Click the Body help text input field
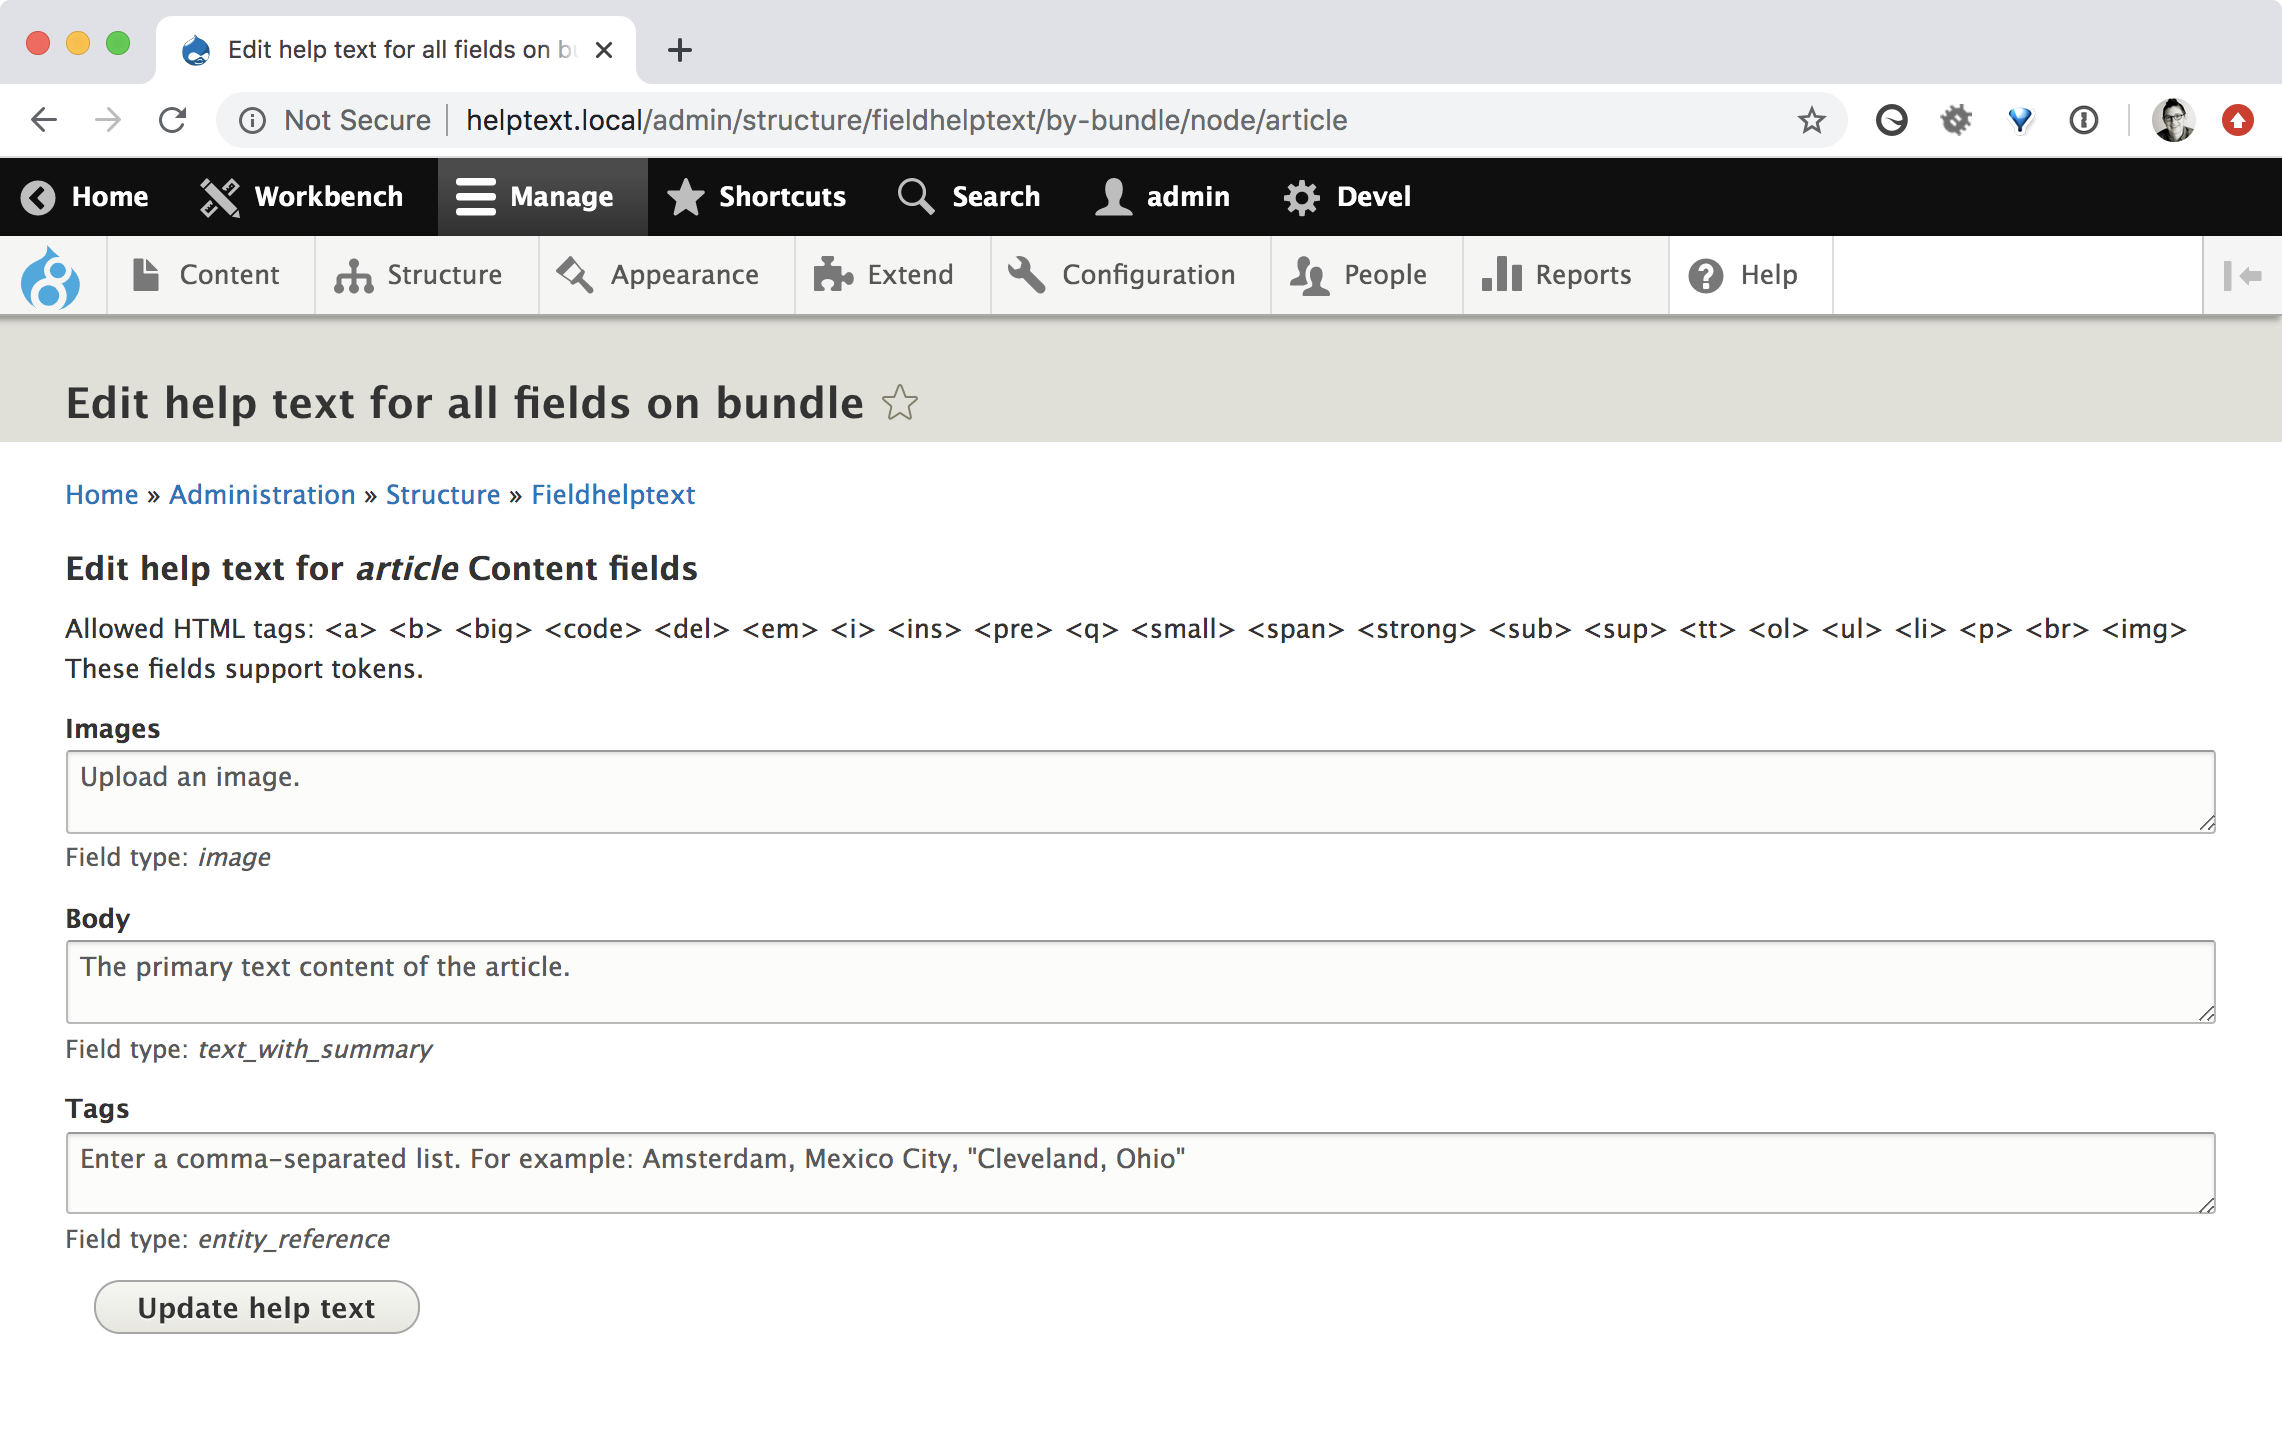2282x1448 pixels. click(x=1141, y=981)
